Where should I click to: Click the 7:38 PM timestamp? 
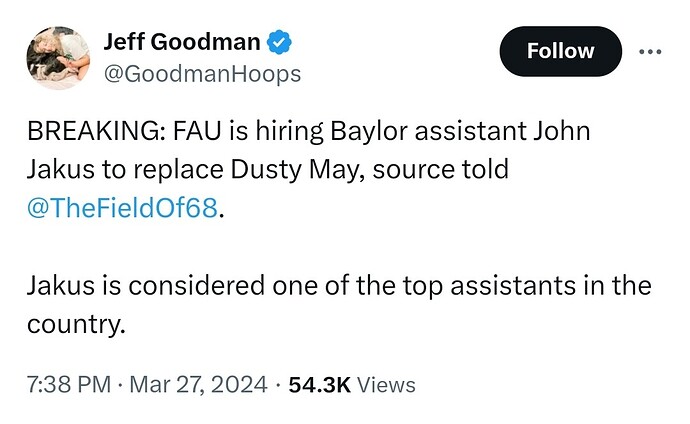66,384
